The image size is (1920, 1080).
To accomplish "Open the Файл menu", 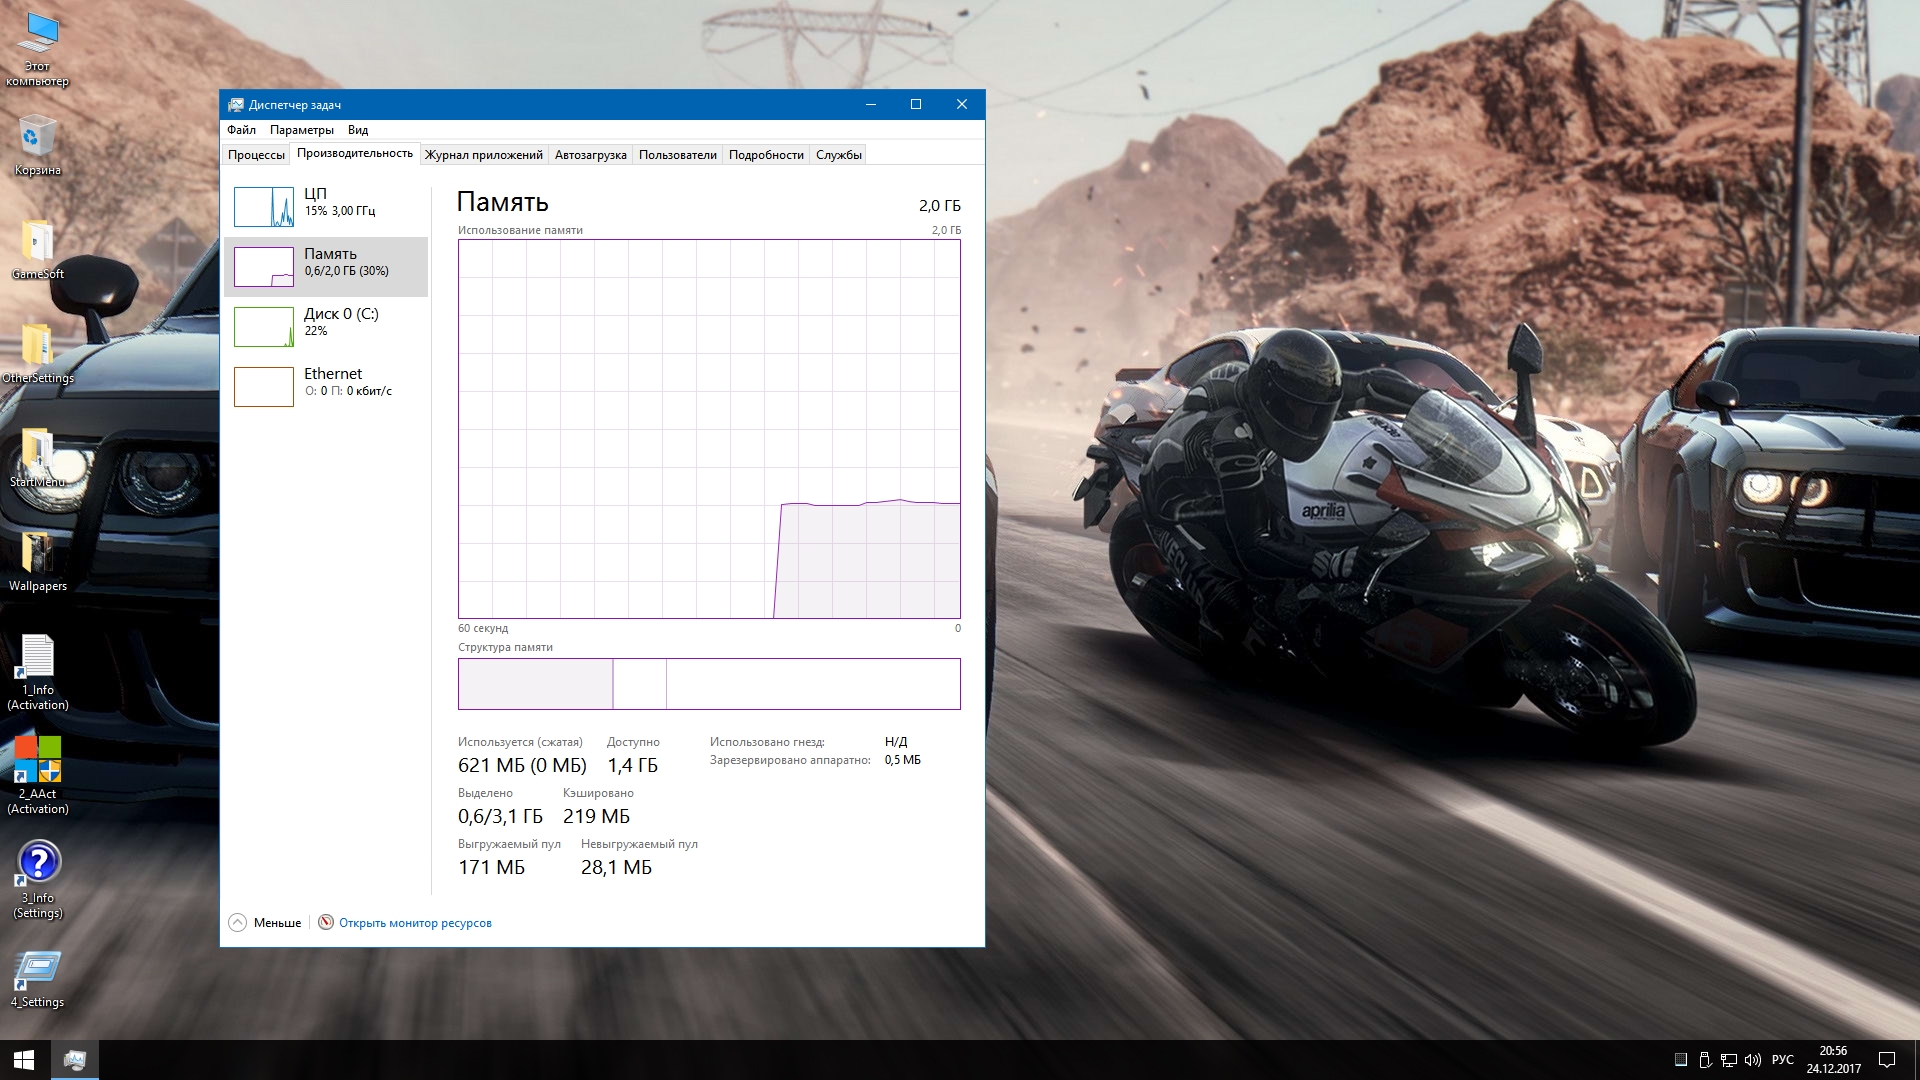I will 241,130.
